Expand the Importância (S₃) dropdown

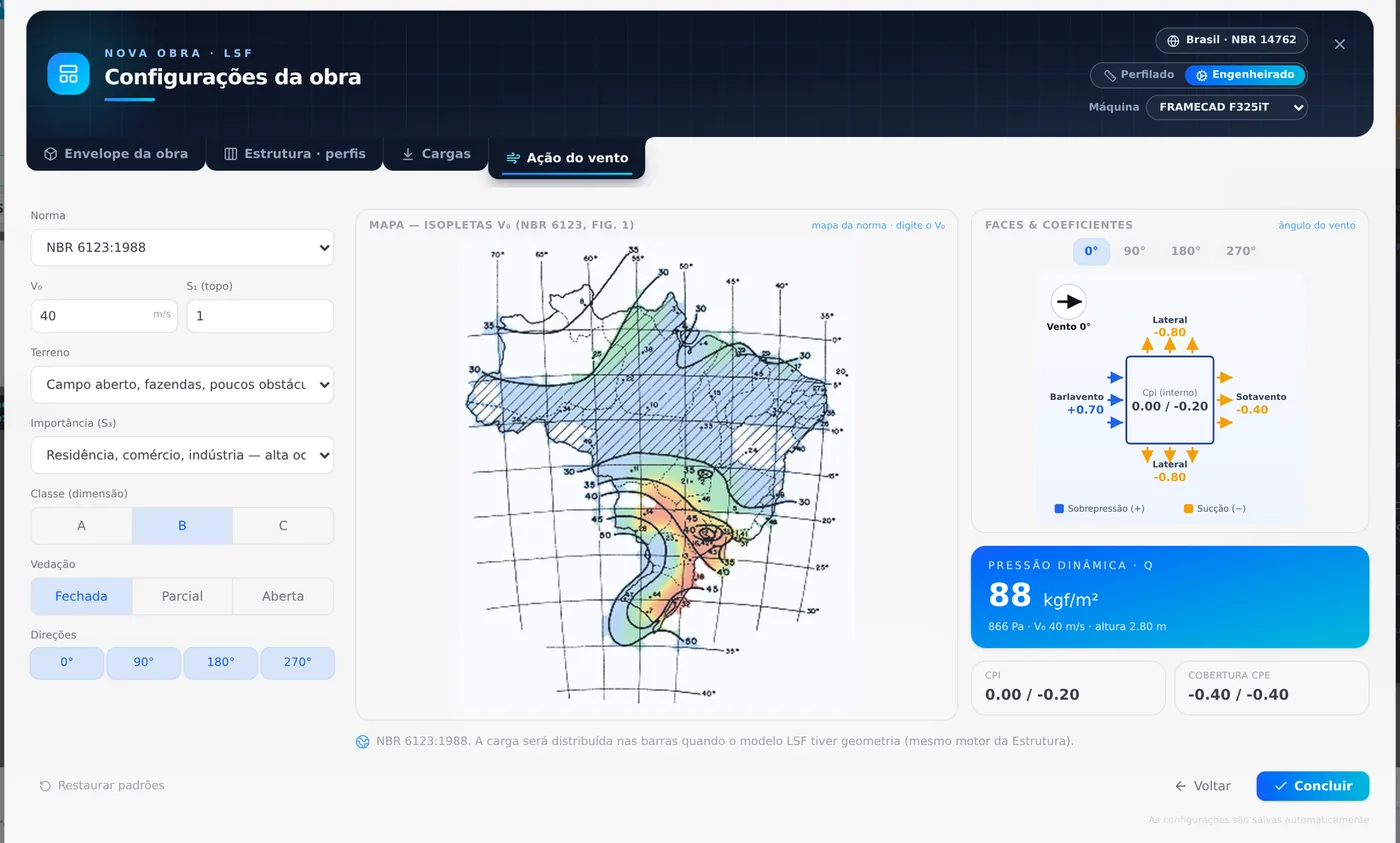pos(182,455)
